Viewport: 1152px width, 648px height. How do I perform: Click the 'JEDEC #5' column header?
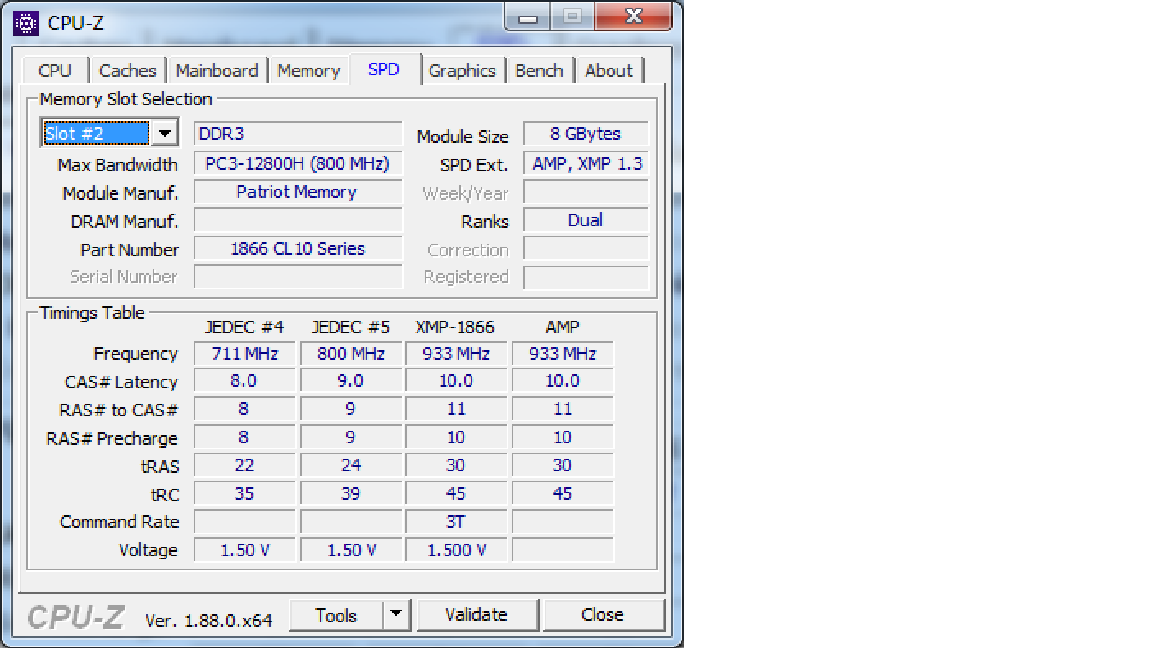350,327
